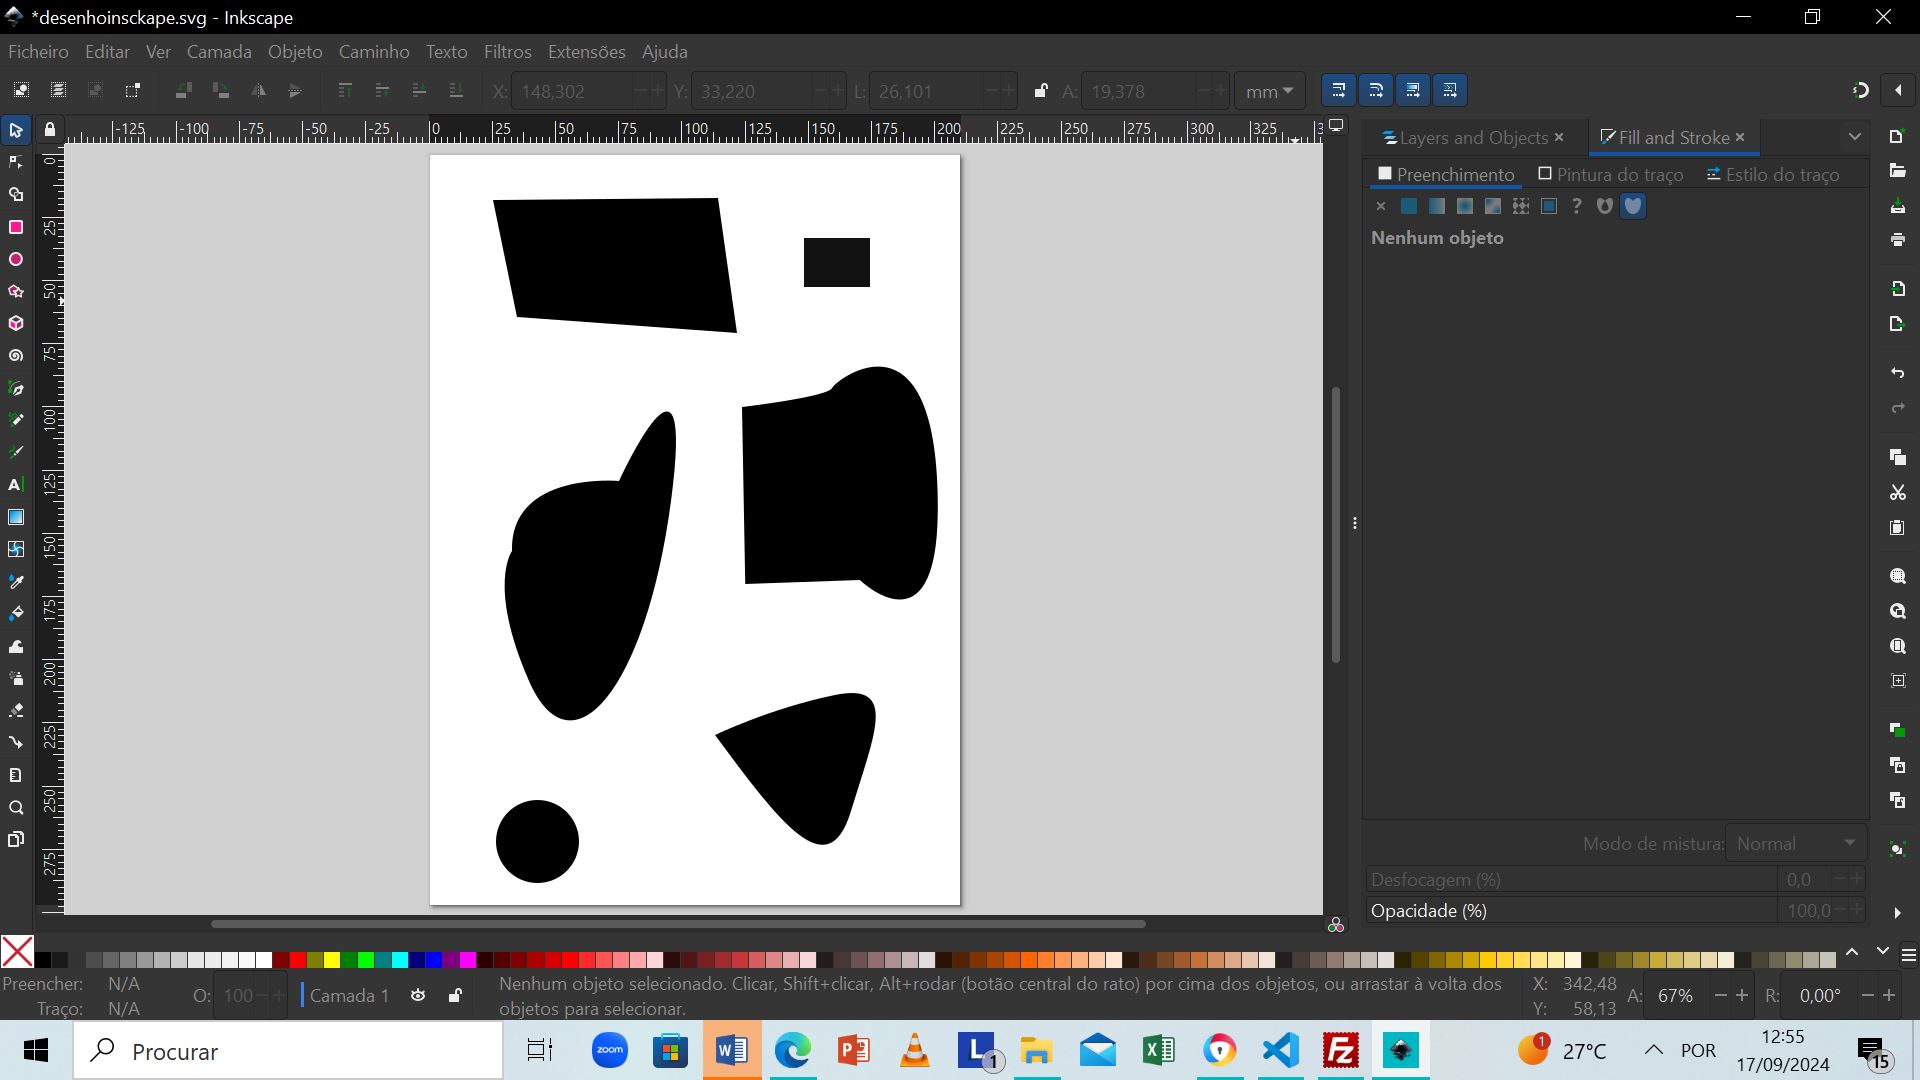
Task: Select the fill color picker tool
Action: tap(17, 582)
